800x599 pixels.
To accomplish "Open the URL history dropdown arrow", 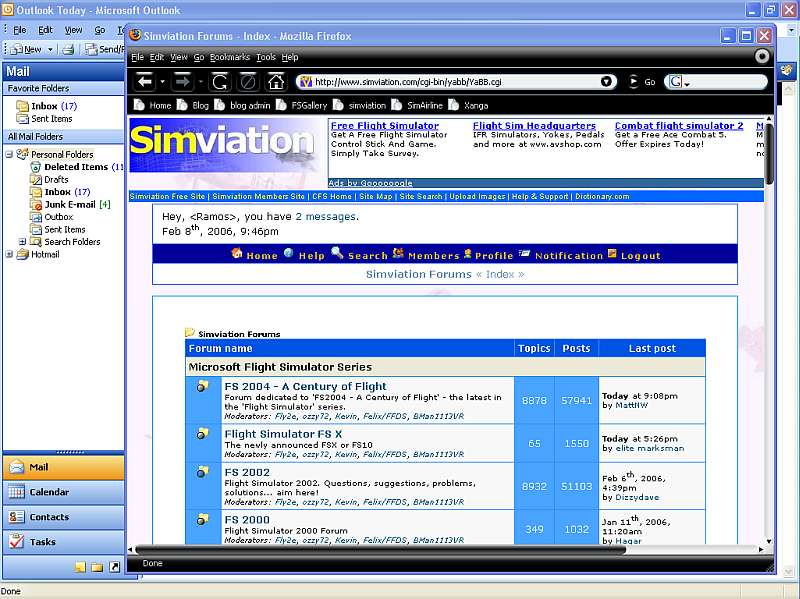I will pyautogui.click(x=607, y=82).
